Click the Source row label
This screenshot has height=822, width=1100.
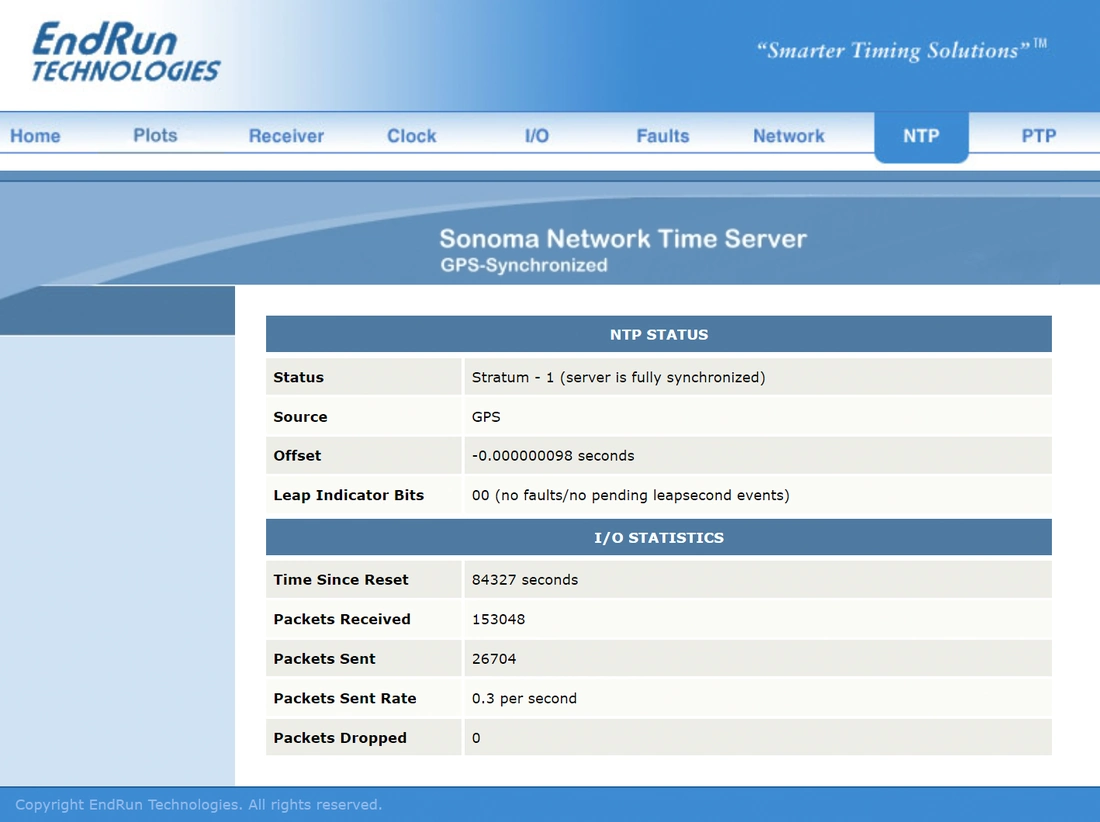[300, 417]
